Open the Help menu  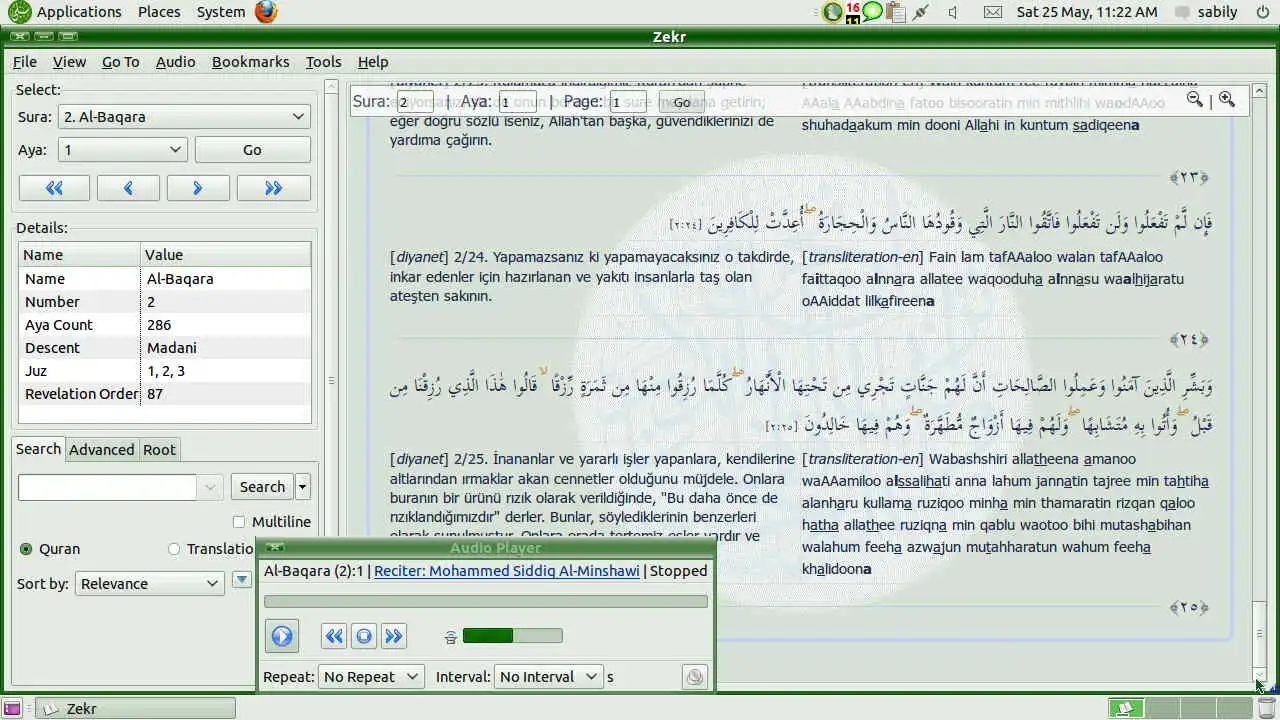[373, 62]
